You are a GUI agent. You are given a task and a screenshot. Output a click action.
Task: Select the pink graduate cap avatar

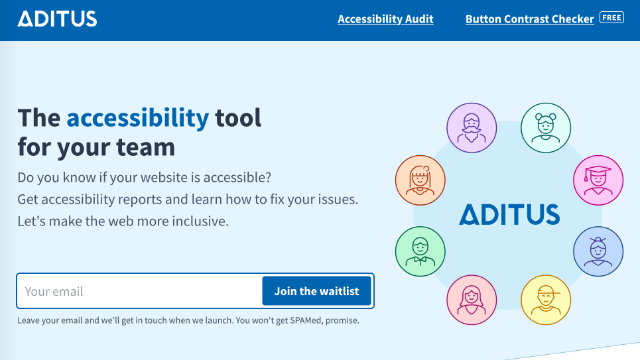598,180
